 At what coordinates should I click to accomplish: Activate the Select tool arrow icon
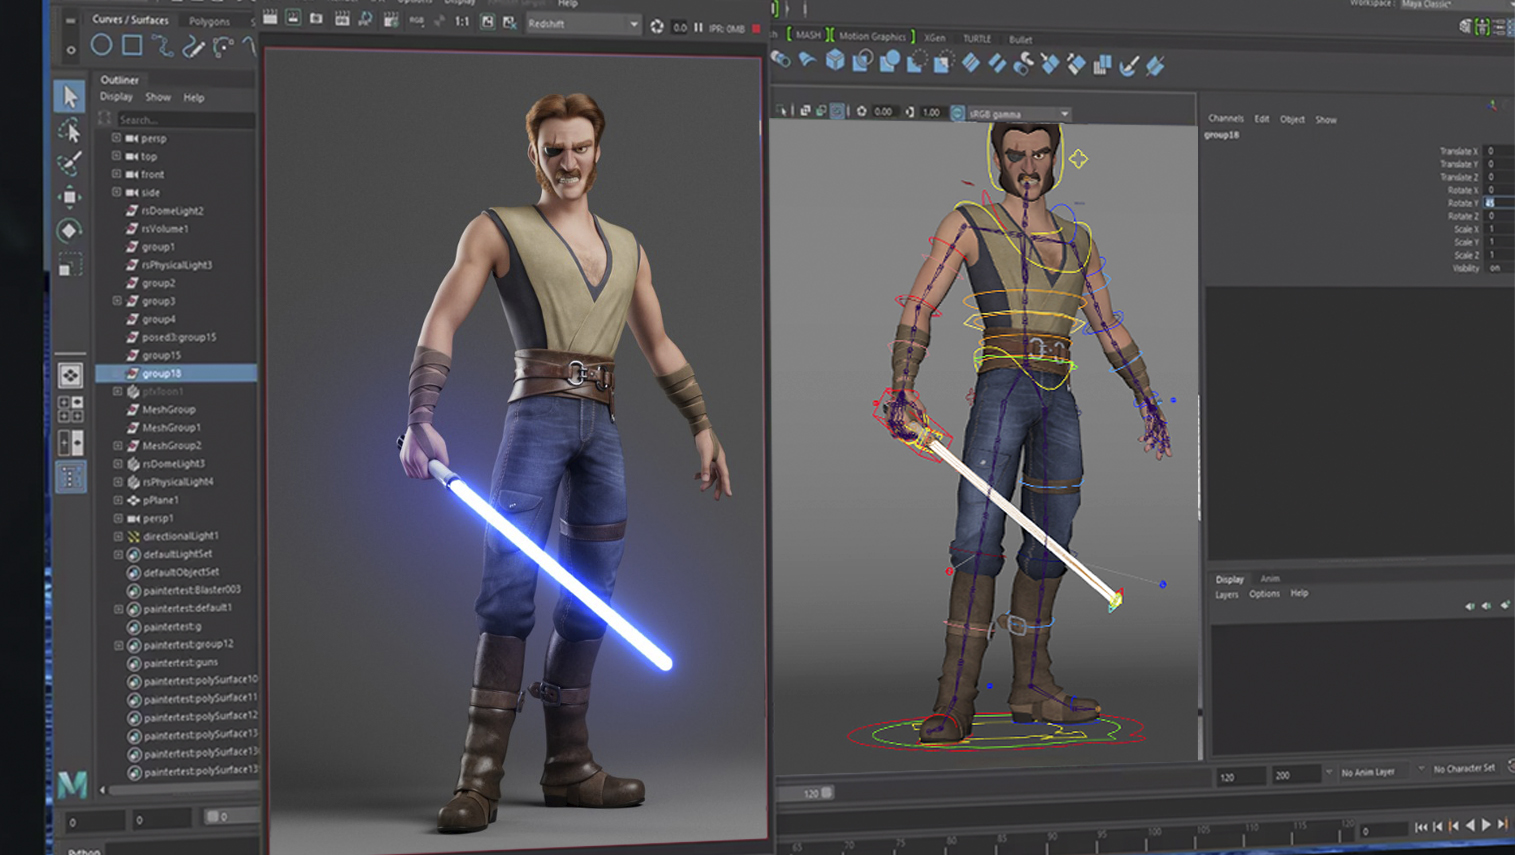click(70, 96)
